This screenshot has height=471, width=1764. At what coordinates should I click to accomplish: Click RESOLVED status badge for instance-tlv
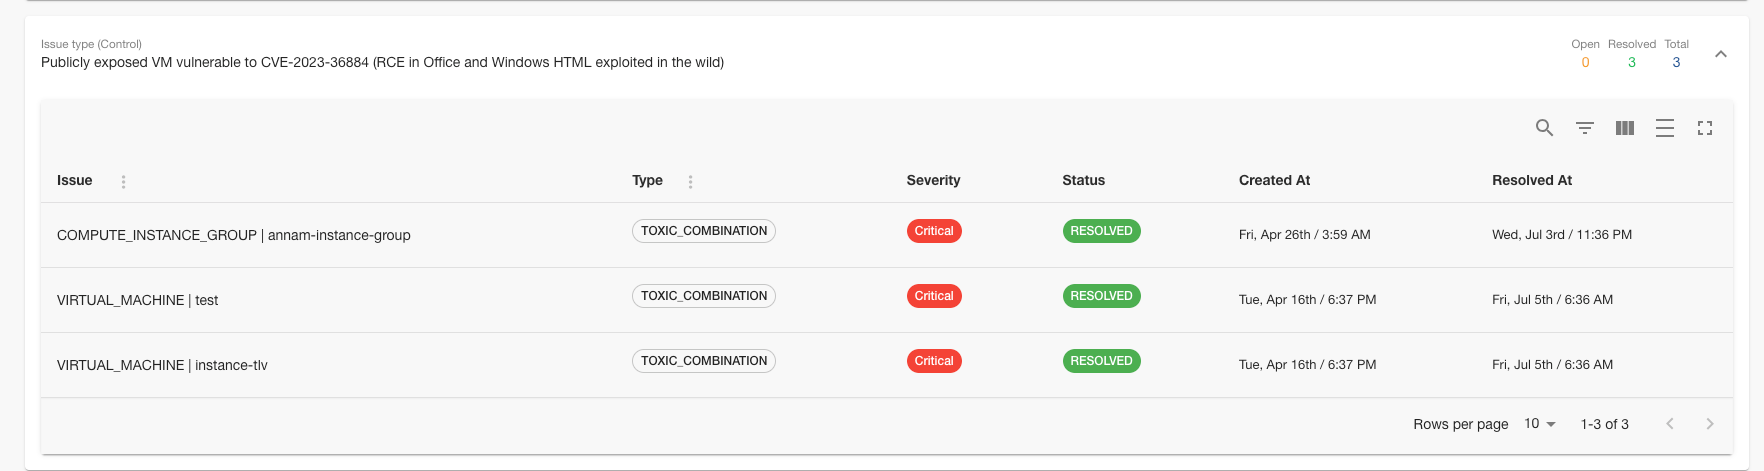coord(1101,361)
